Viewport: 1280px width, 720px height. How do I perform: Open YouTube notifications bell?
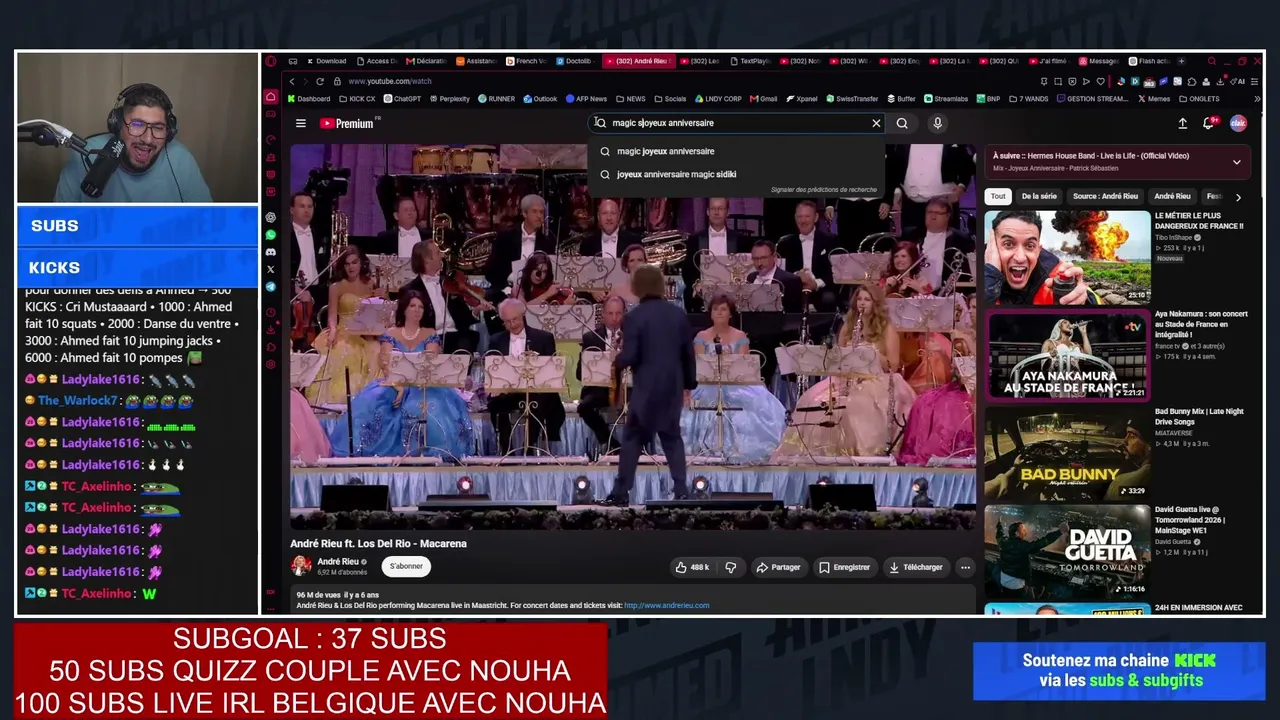coord(1208,123)
